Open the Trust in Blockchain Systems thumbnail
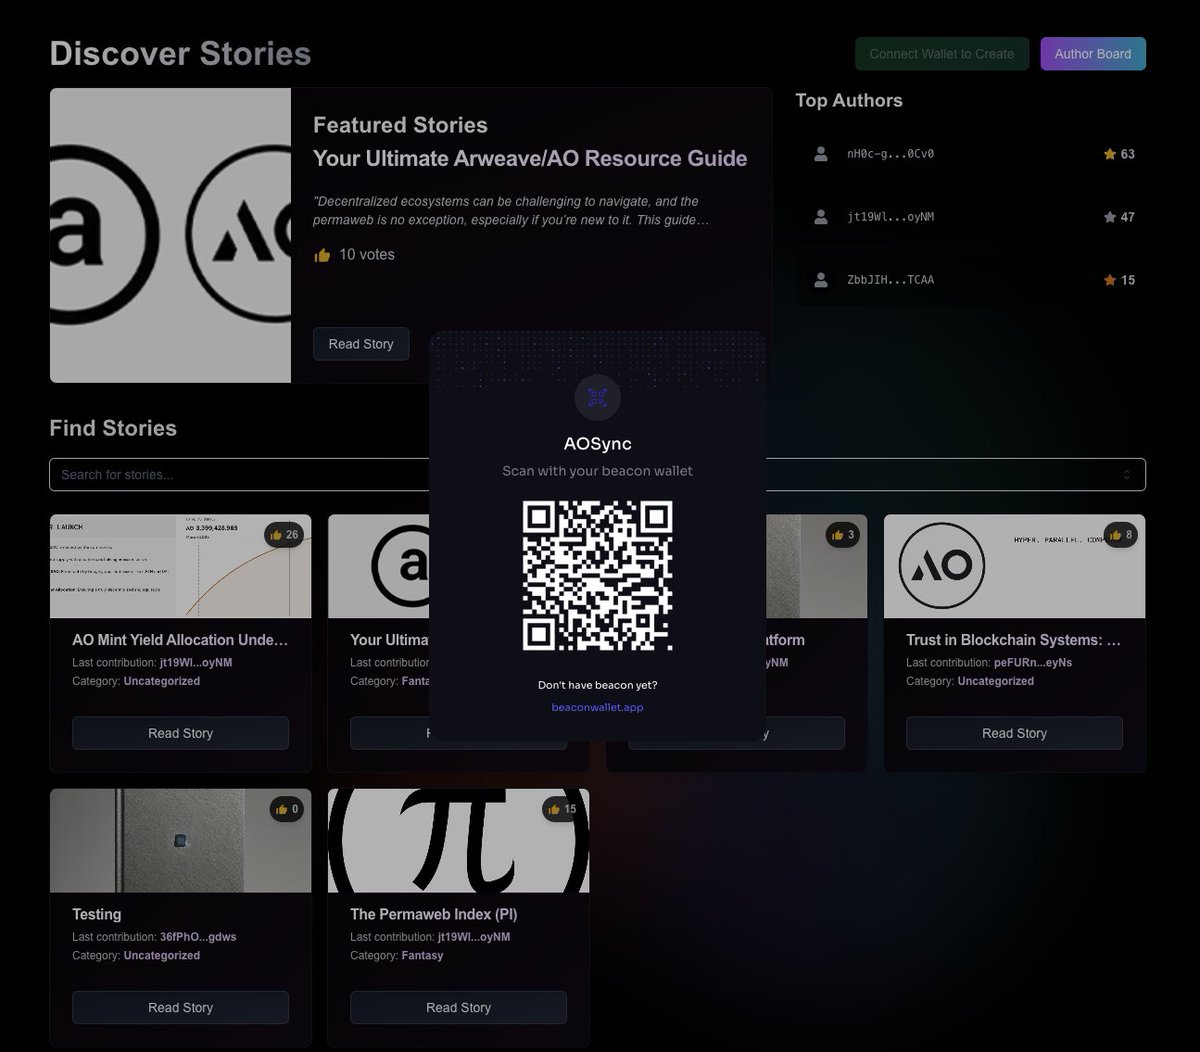 click(x=1014, y=566)
